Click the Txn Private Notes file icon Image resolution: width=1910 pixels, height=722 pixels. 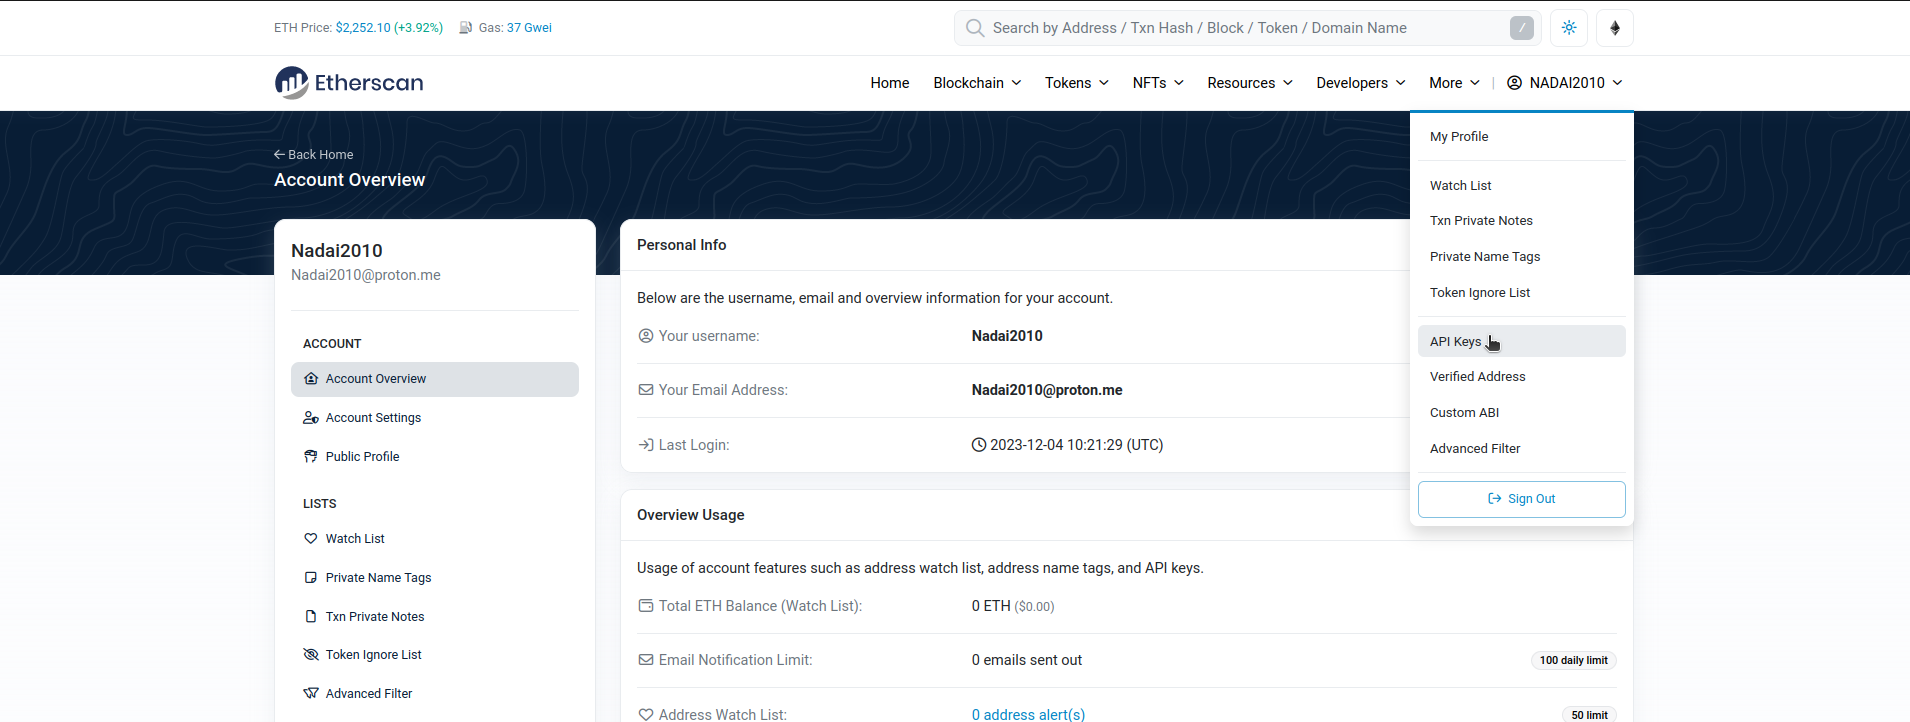311,617
